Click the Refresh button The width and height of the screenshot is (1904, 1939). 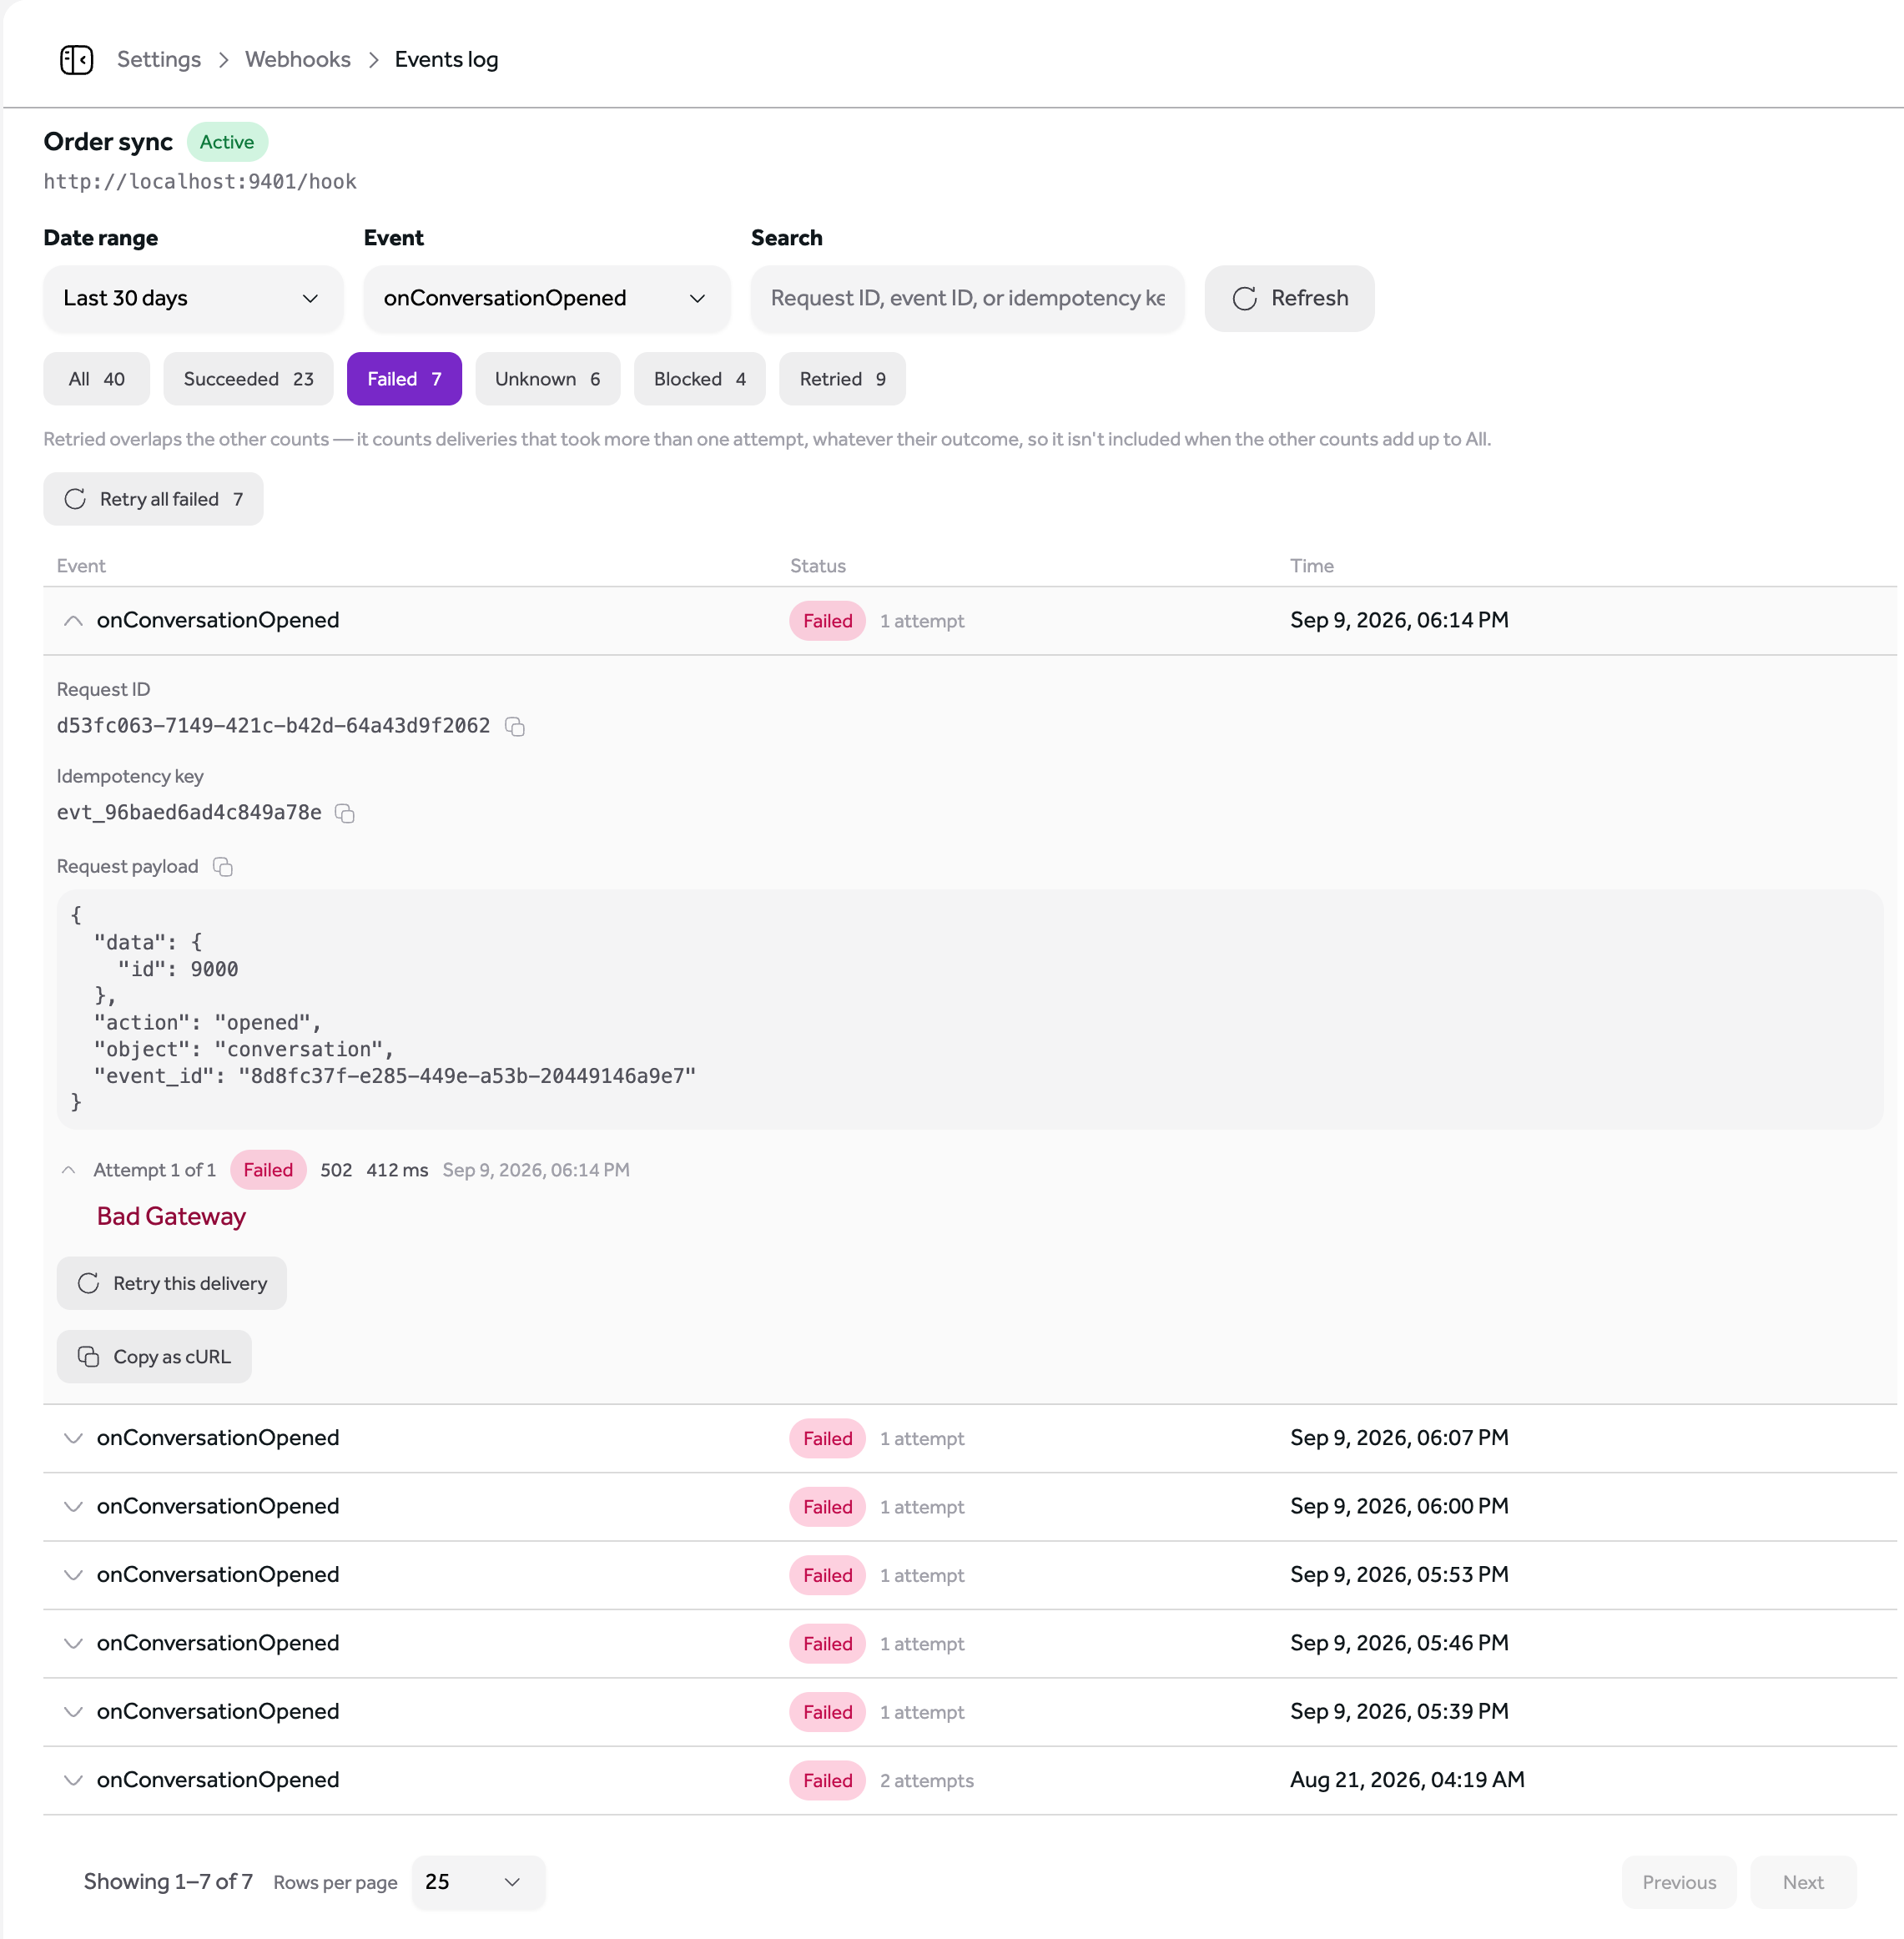1289,298
